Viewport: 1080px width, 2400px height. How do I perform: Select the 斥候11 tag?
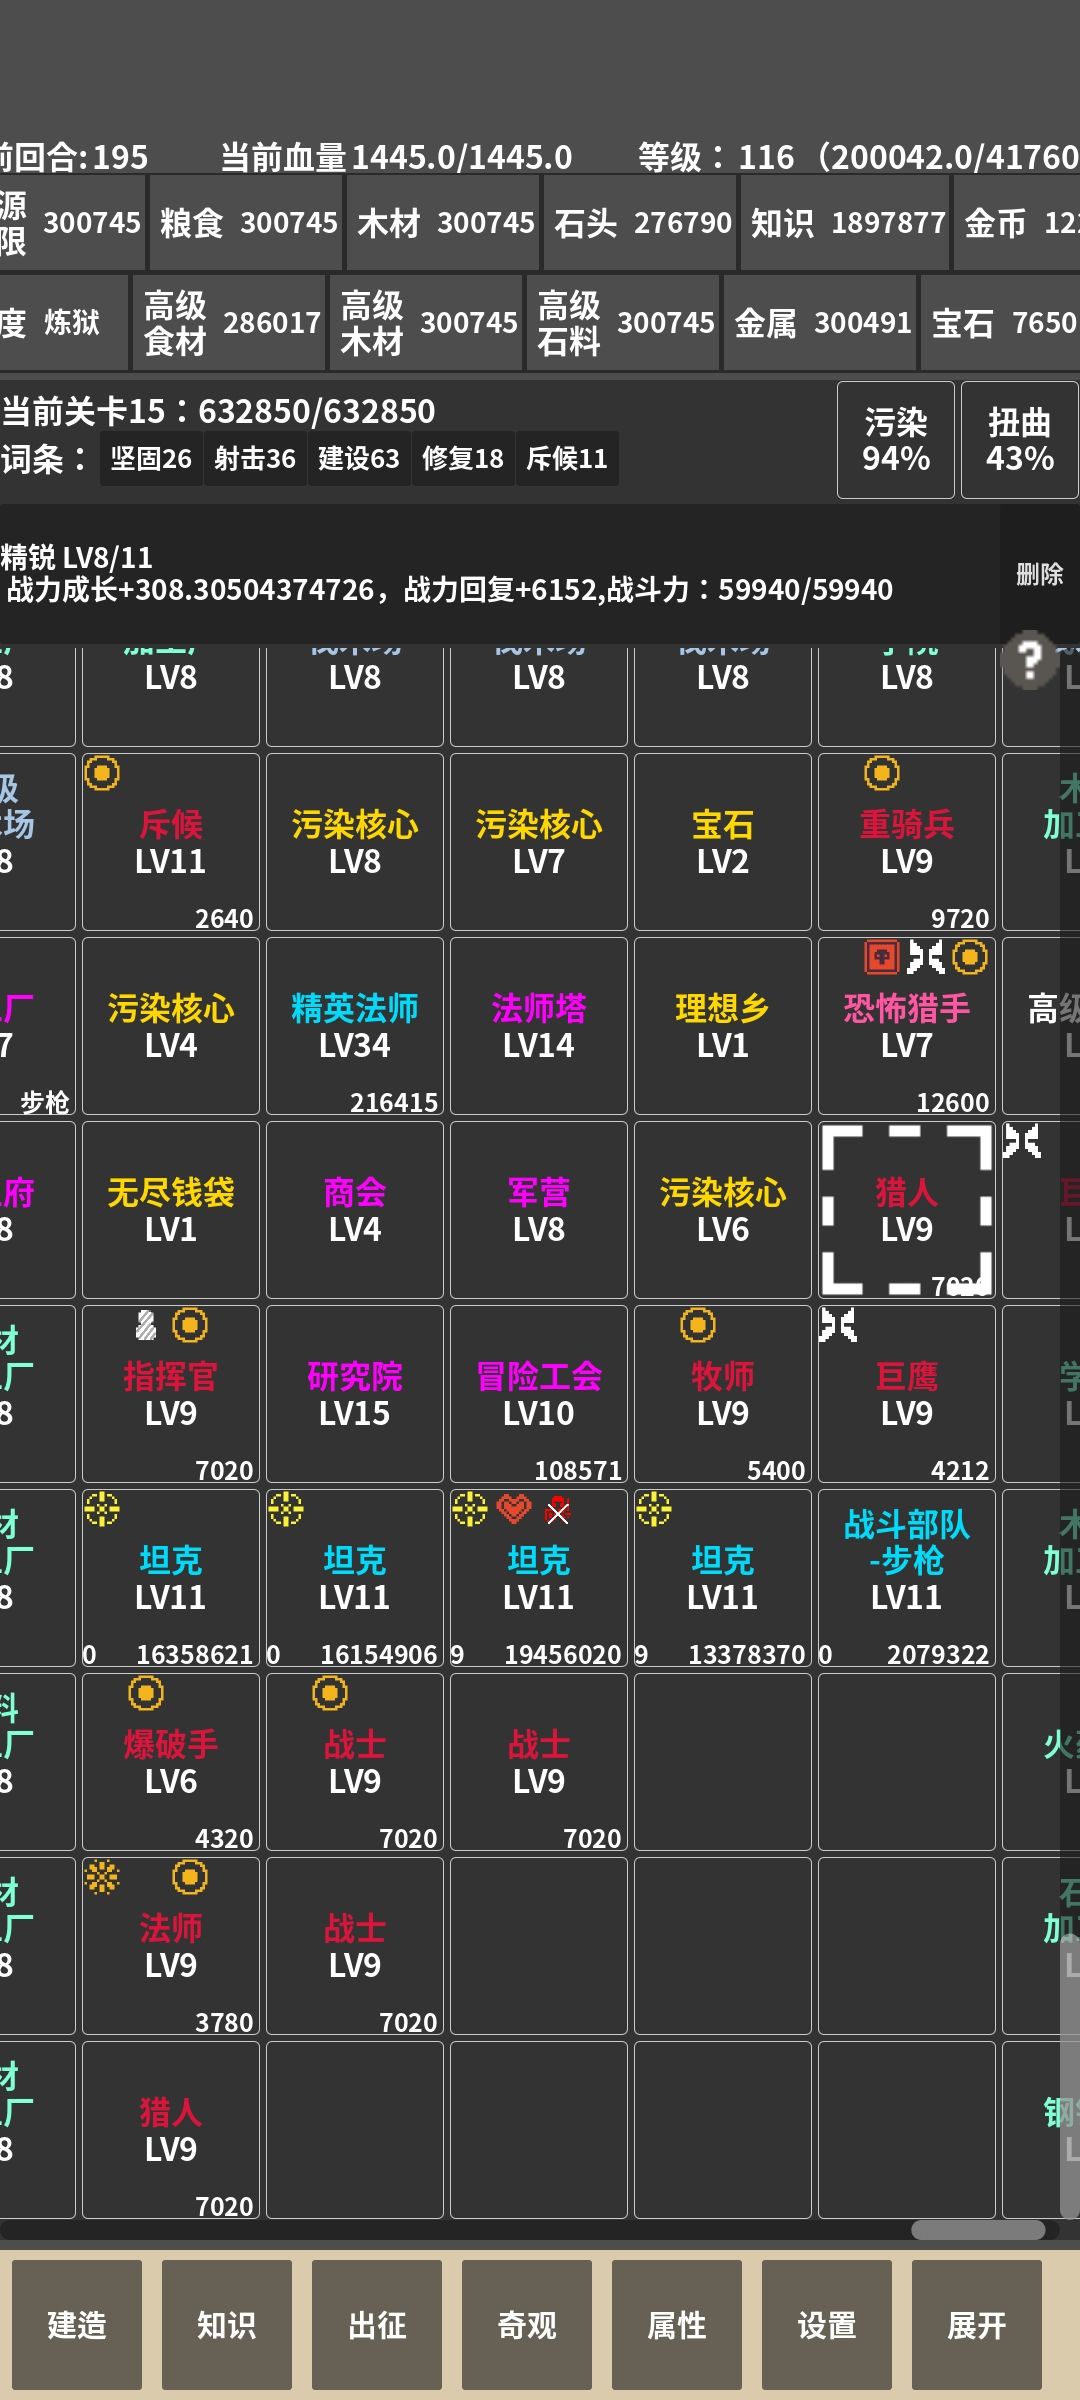567,459
